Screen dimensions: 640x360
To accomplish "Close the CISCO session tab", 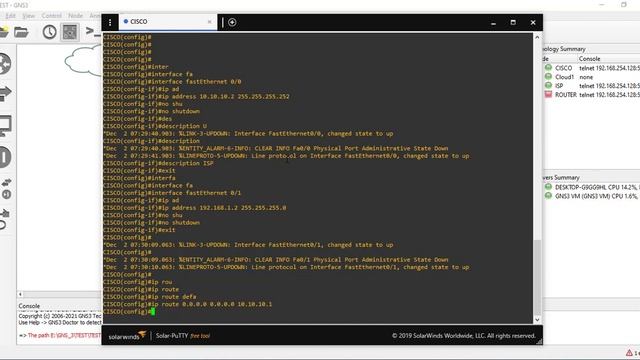I will click(210, 22).
